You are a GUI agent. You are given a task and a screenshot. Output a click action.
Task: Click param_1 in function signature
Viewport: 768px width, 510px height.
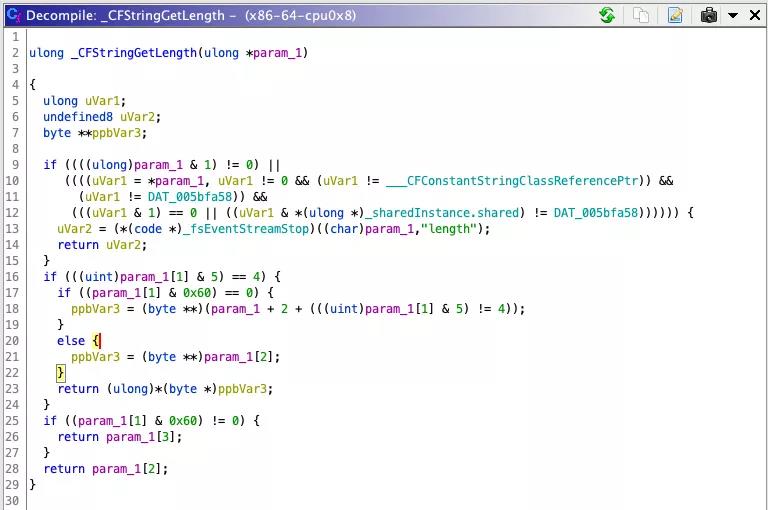277,53
